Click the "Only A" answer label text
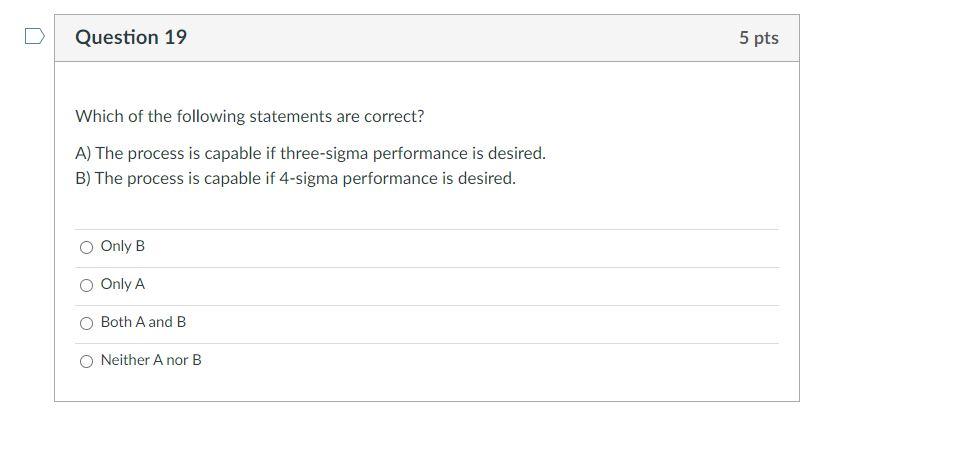 [123, 284]
